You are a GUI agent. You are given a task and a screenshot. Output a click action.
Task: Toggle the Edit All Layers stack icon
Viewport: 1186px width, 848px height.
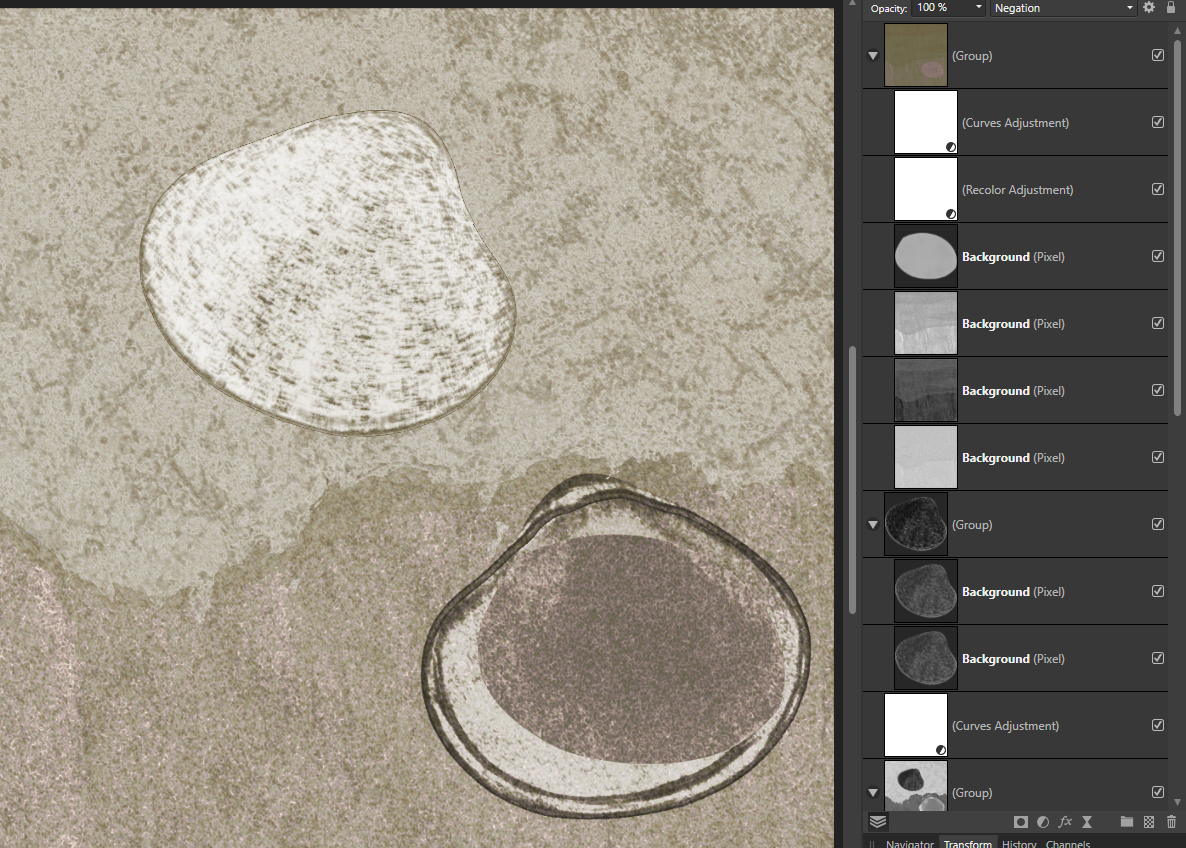[877, 822]
